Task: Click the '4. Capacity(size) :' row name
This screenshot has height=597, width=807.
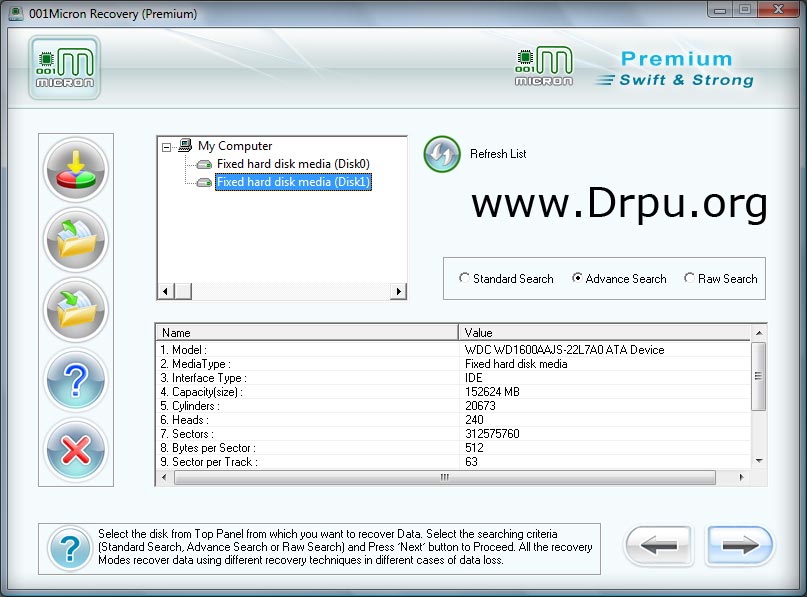Action: [201, 392]
